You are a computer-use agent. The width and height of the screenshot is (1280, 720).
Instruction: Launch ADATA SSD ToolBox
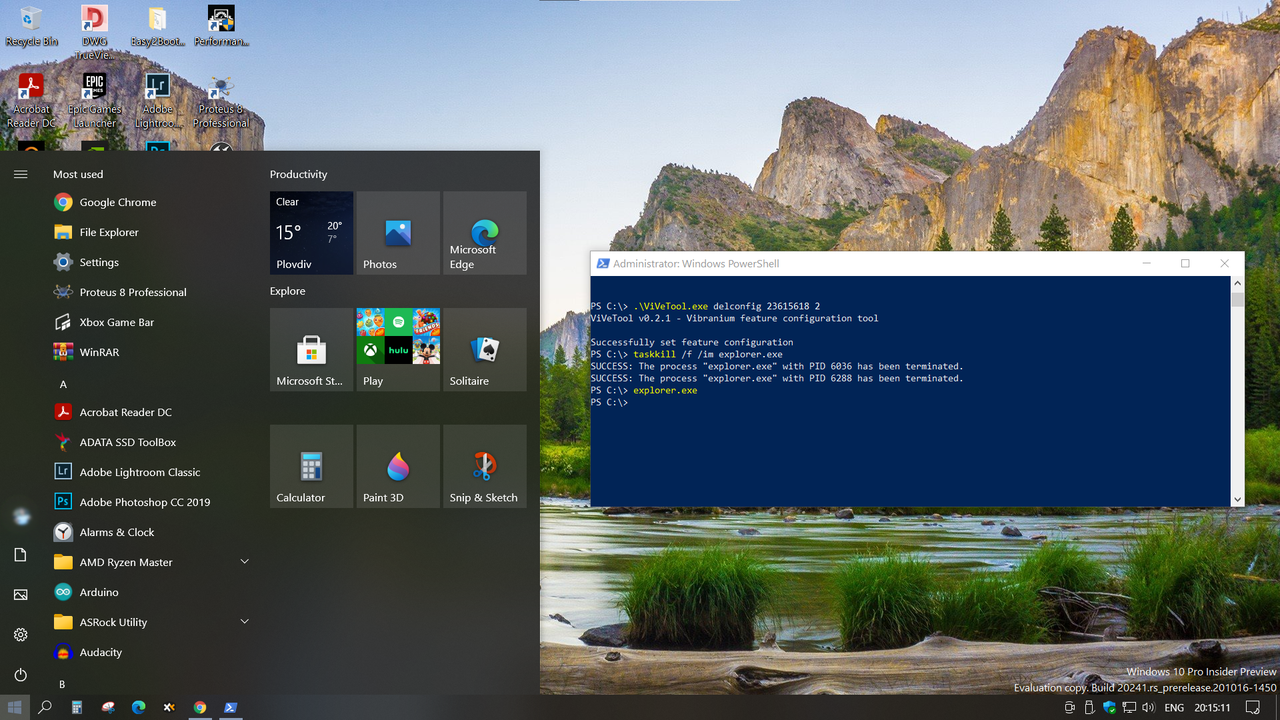(x=150, y=442)
